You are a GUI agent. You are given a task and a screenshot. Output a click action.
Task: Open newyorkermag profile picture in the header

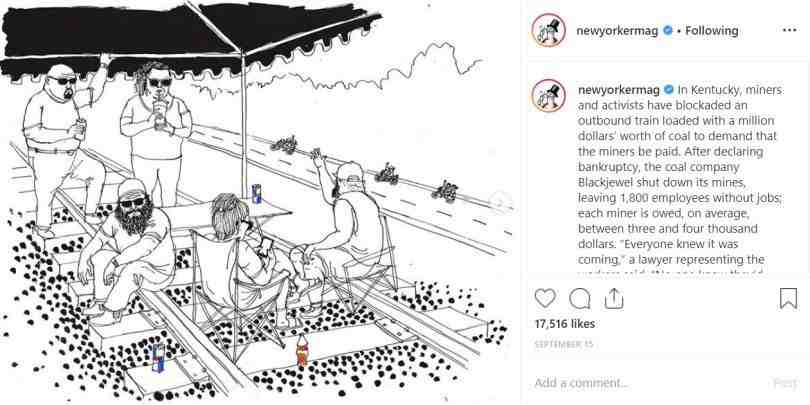(x=549, y=30)
